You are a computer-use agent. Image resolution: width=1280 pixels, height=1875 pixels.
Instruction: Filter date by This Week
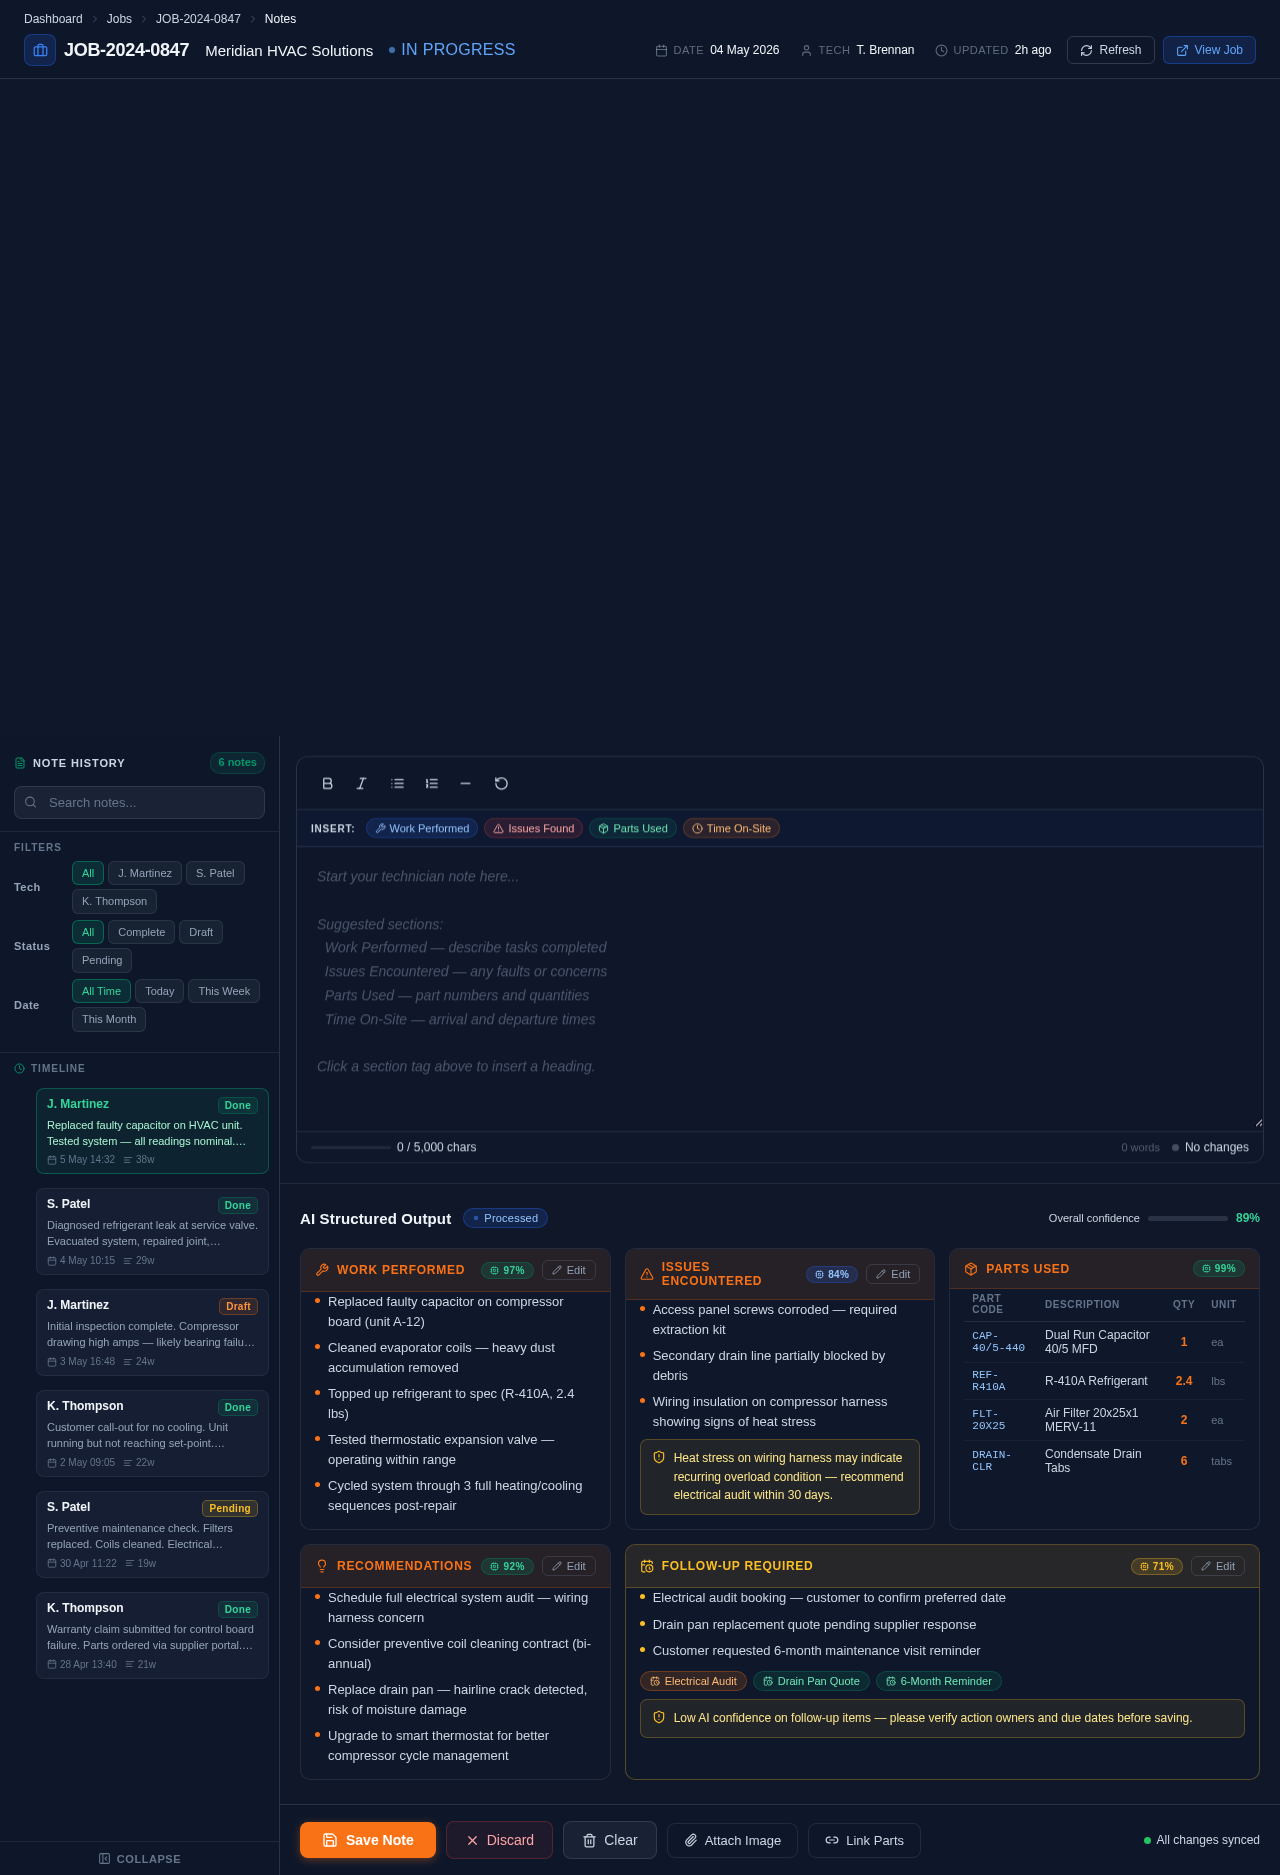click(224, 991)
